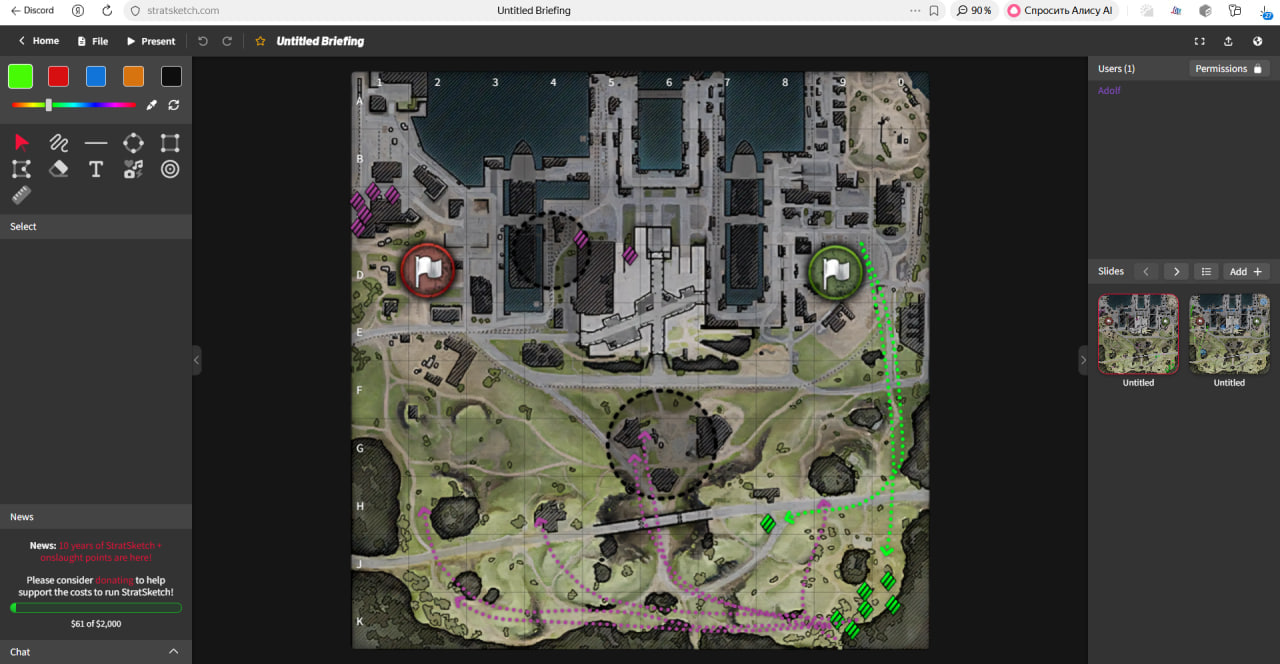Go to next slide

pos(1176,271)
